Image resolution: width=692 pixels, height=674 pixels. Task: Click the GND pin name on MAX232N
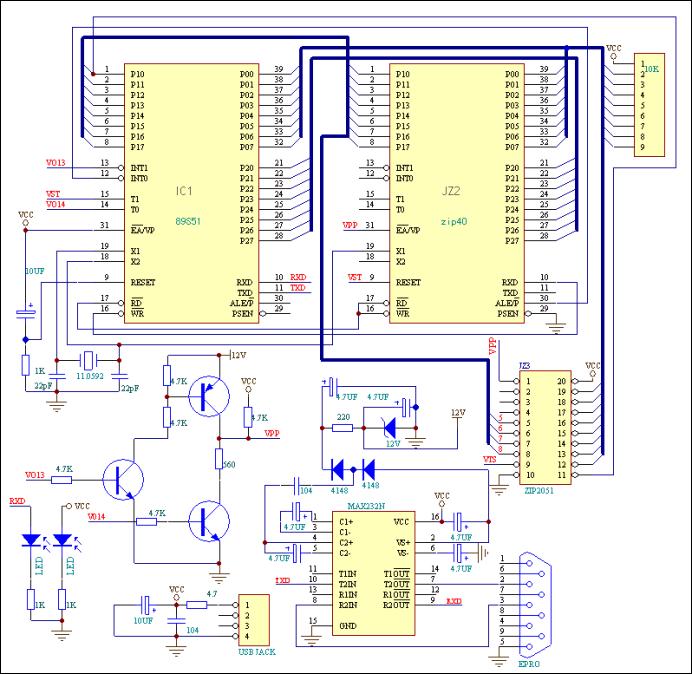[348, 626]
